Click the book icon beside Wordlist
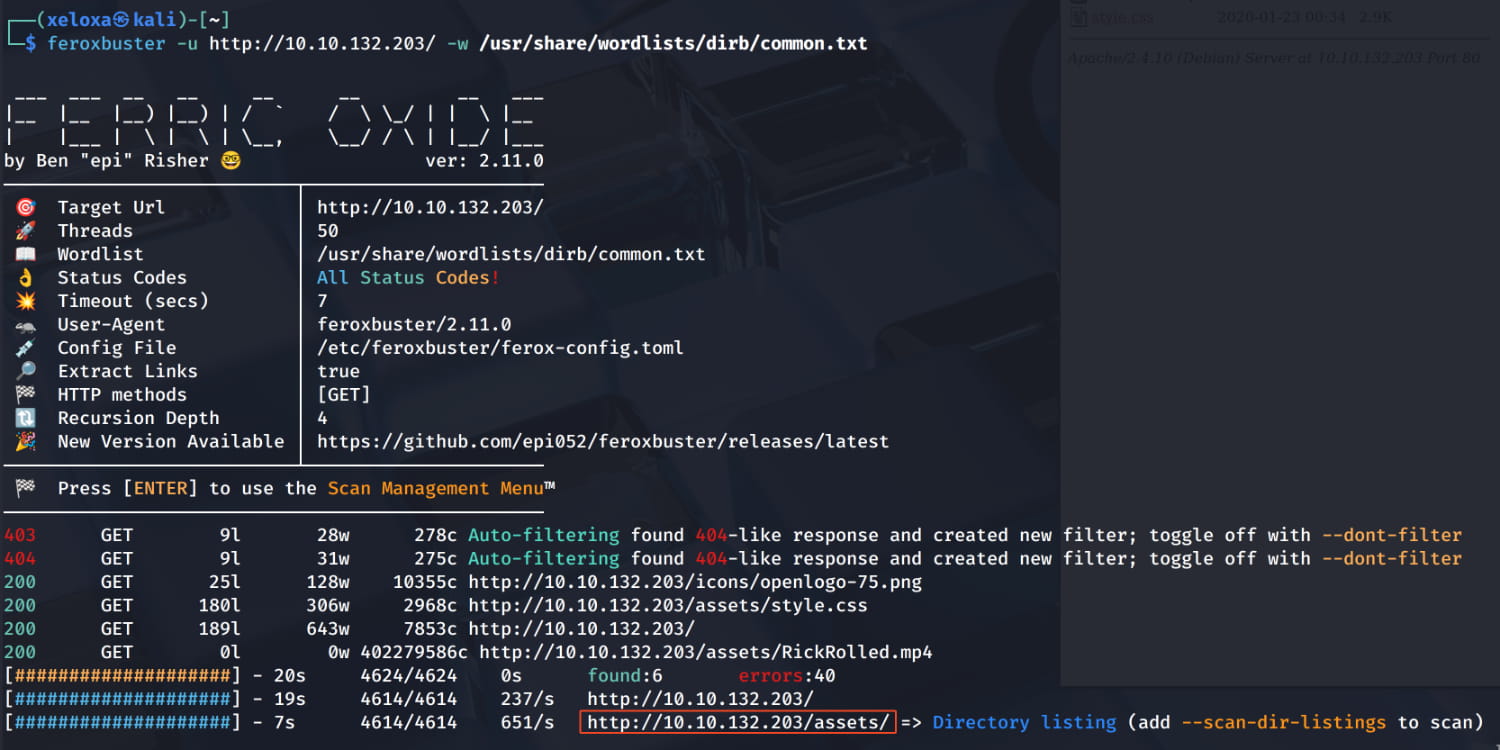1500x750 pixels. (25, 254)
